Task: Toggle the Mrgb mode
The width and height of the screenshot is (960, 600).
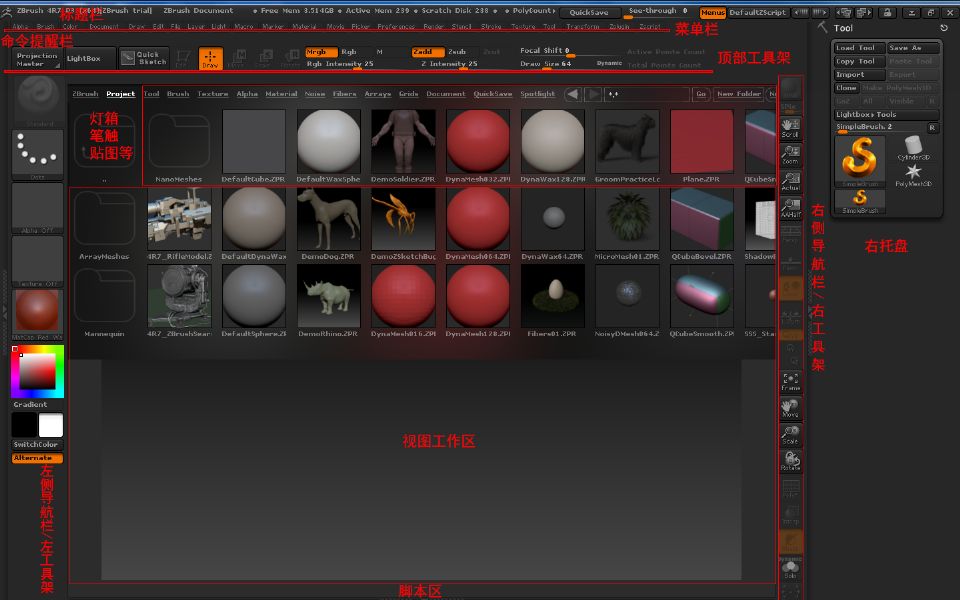Action: (321, 52)
